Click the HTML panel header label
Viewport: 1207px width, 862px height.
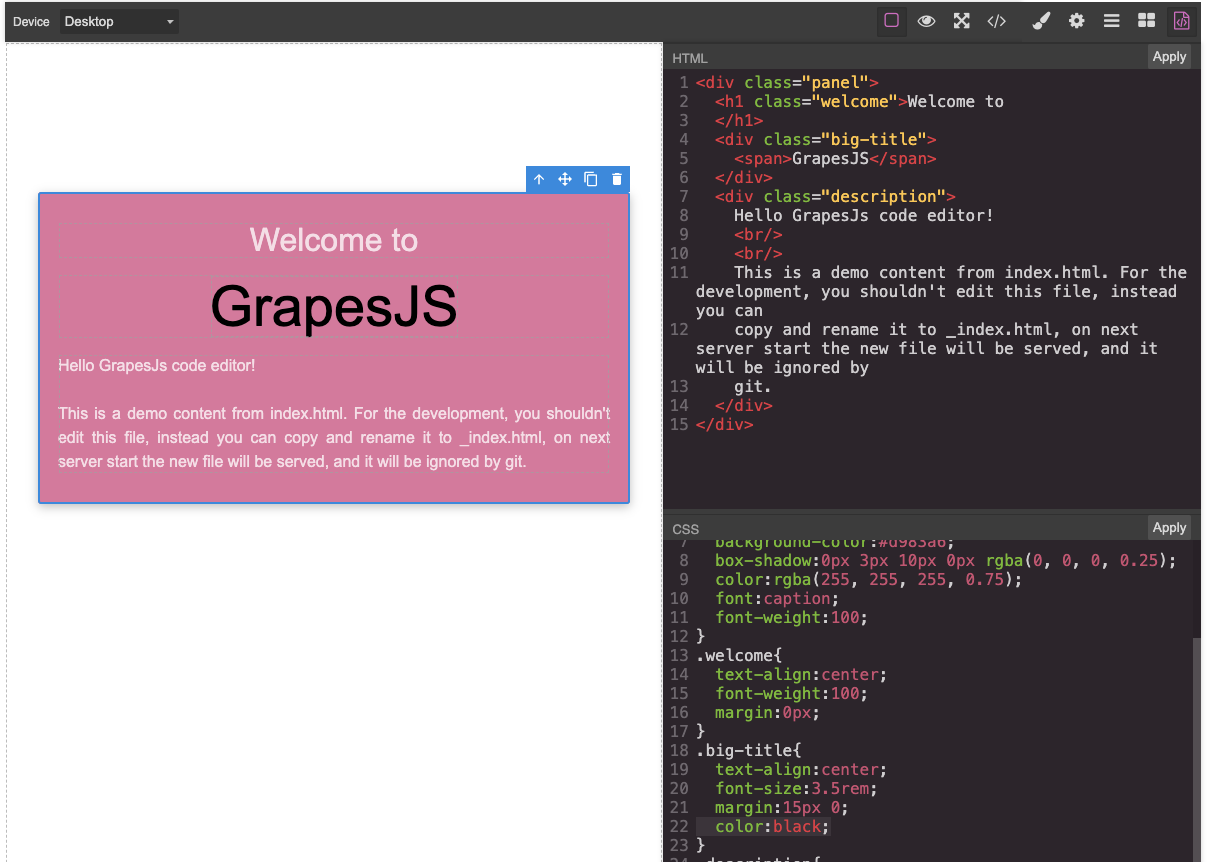[690, 58]
